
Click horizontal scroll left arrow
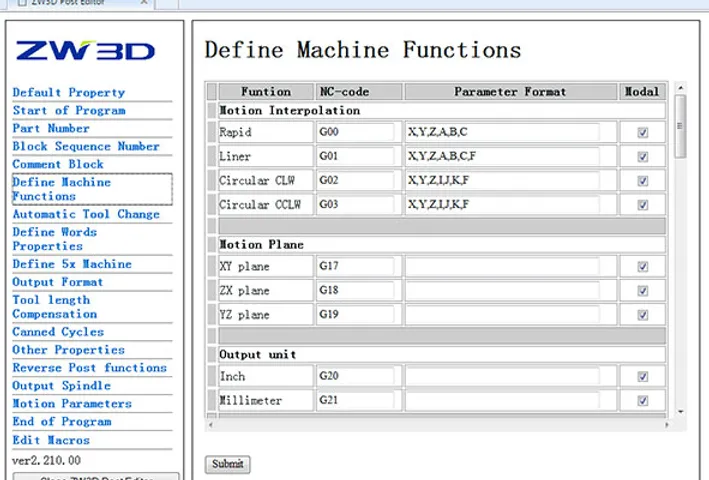(x=210, y=425)
